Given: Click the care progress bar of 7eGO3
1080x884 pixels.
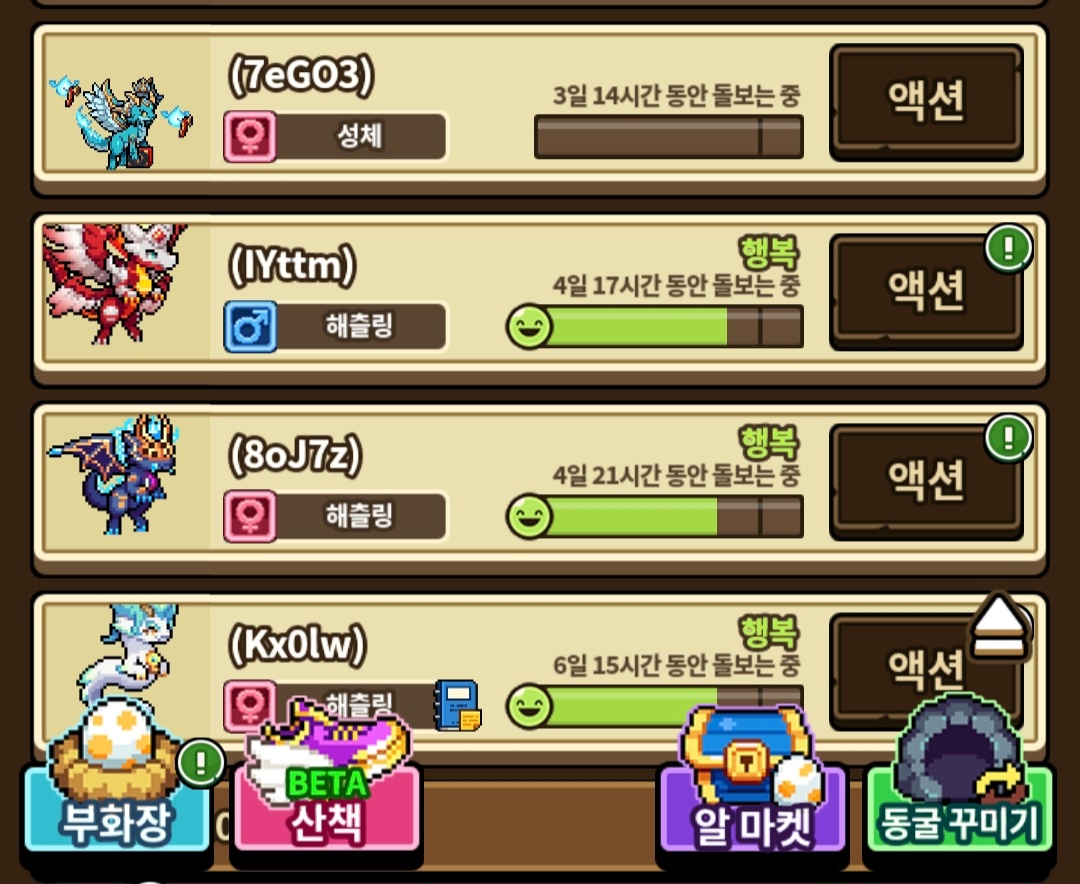Looking at the screenshot, I should [x=669, y=136].
